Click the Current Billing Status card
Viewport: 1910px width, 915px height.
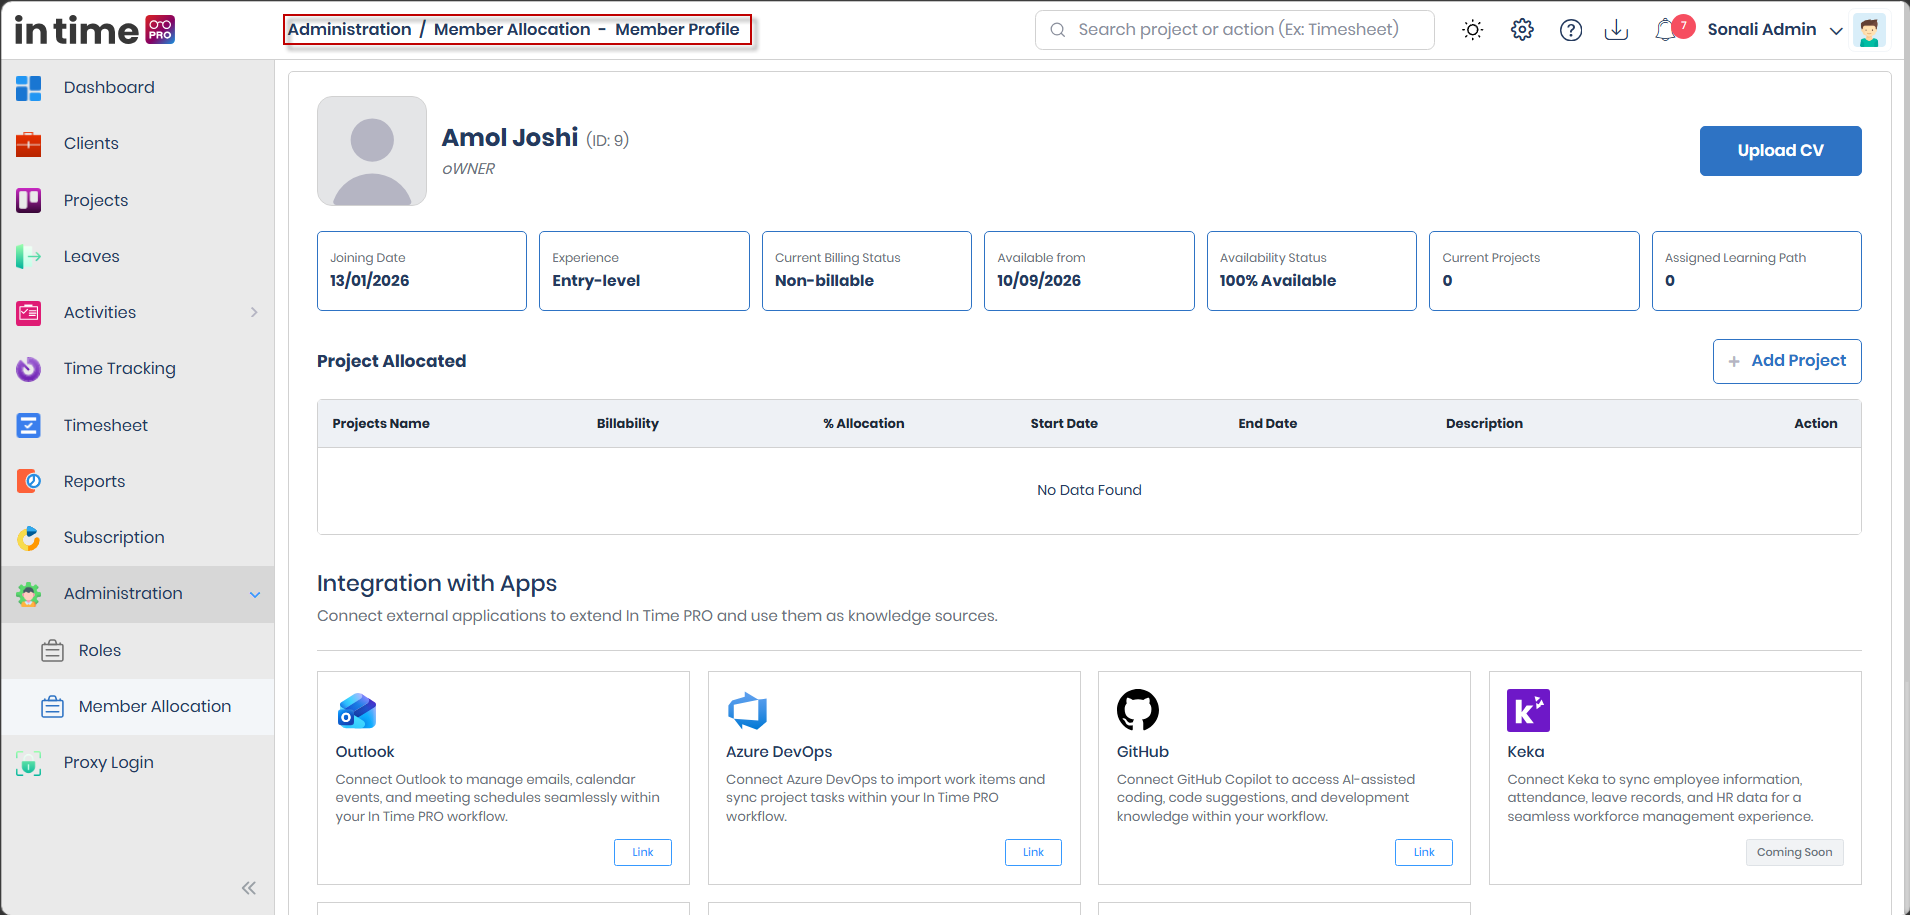pyautogui.click(x=866, y=271)
